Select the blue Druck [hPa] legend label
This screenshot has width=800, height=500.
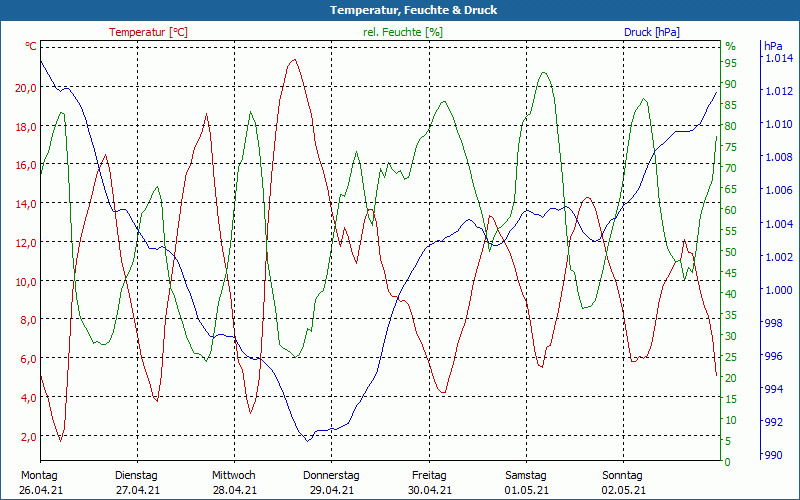pos(652,32)
